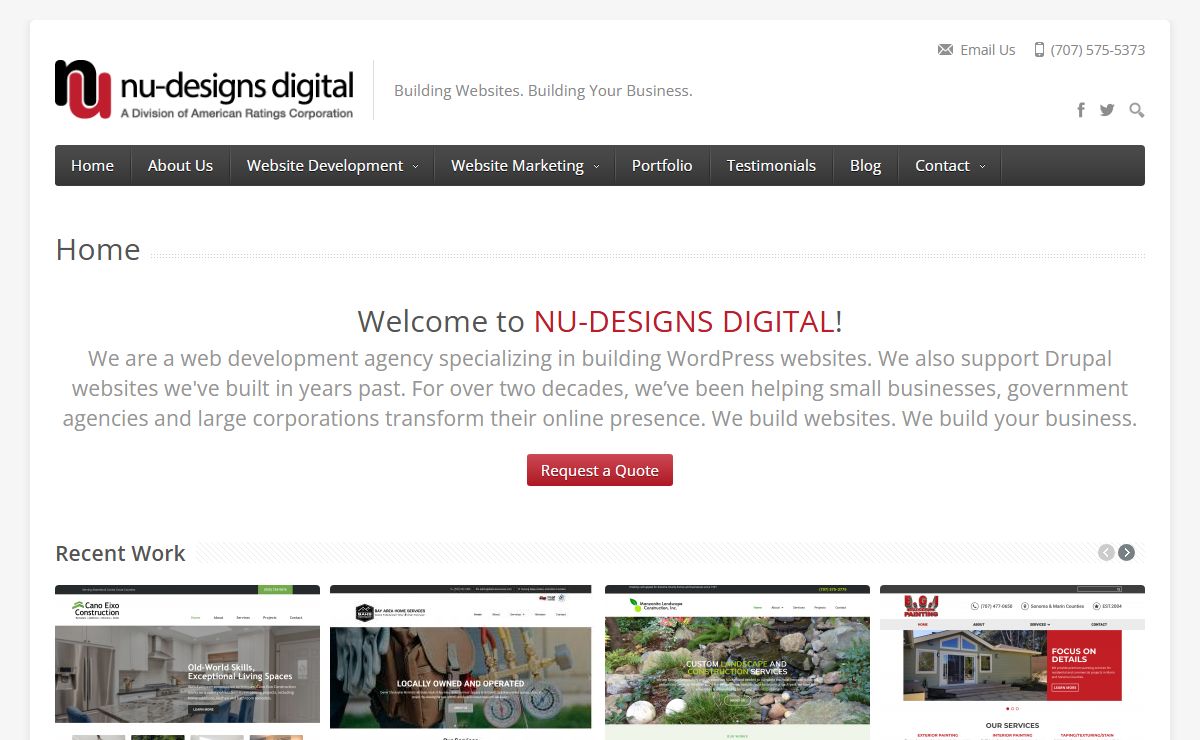
Task: Open the Portfolio menu item
Action: click(x=662, y=166)
